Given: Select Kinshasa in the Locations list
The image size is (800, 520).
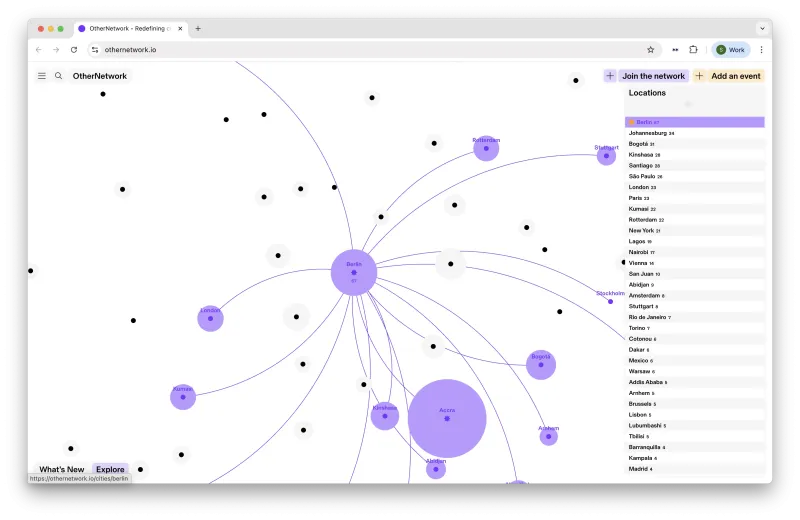Looking at the screenshot, I should [694, 155].
